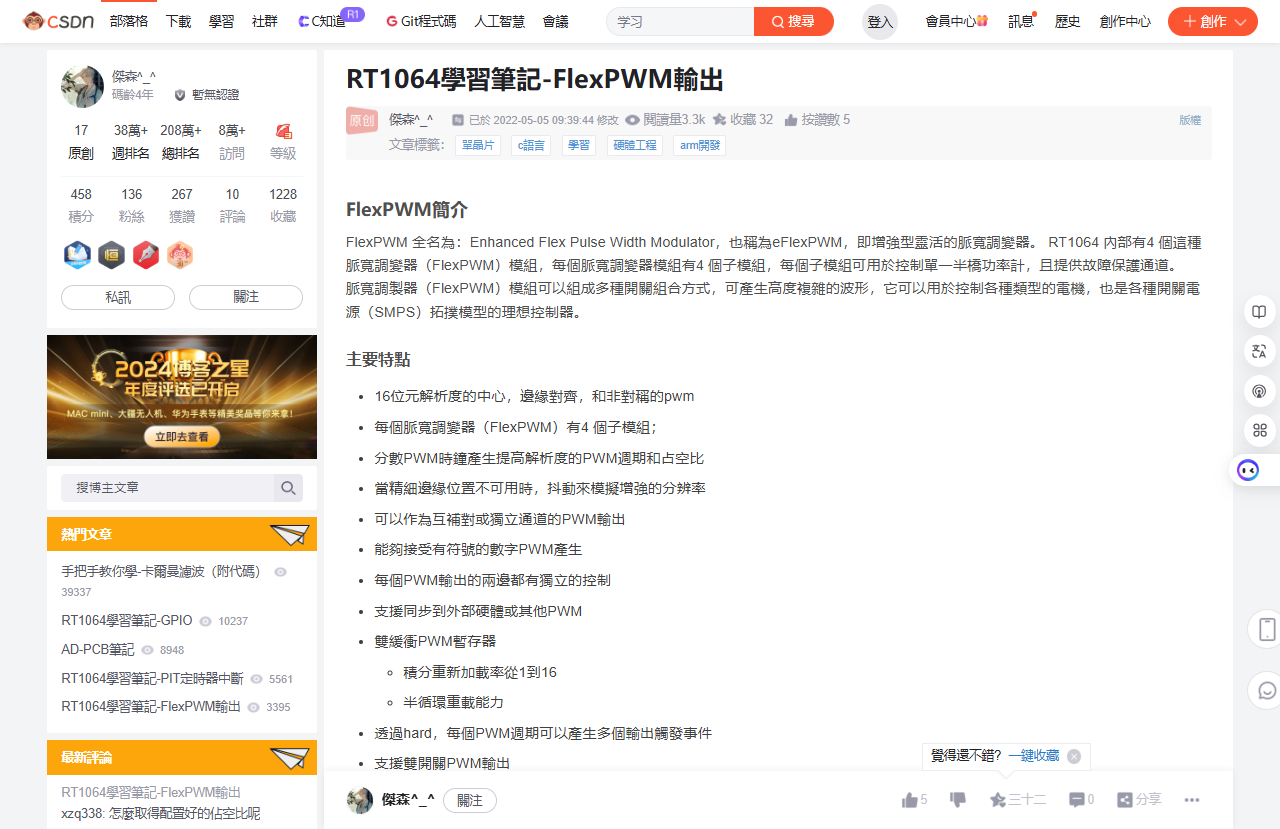Click the sidebar 關注 follow button

pos(246,297)
